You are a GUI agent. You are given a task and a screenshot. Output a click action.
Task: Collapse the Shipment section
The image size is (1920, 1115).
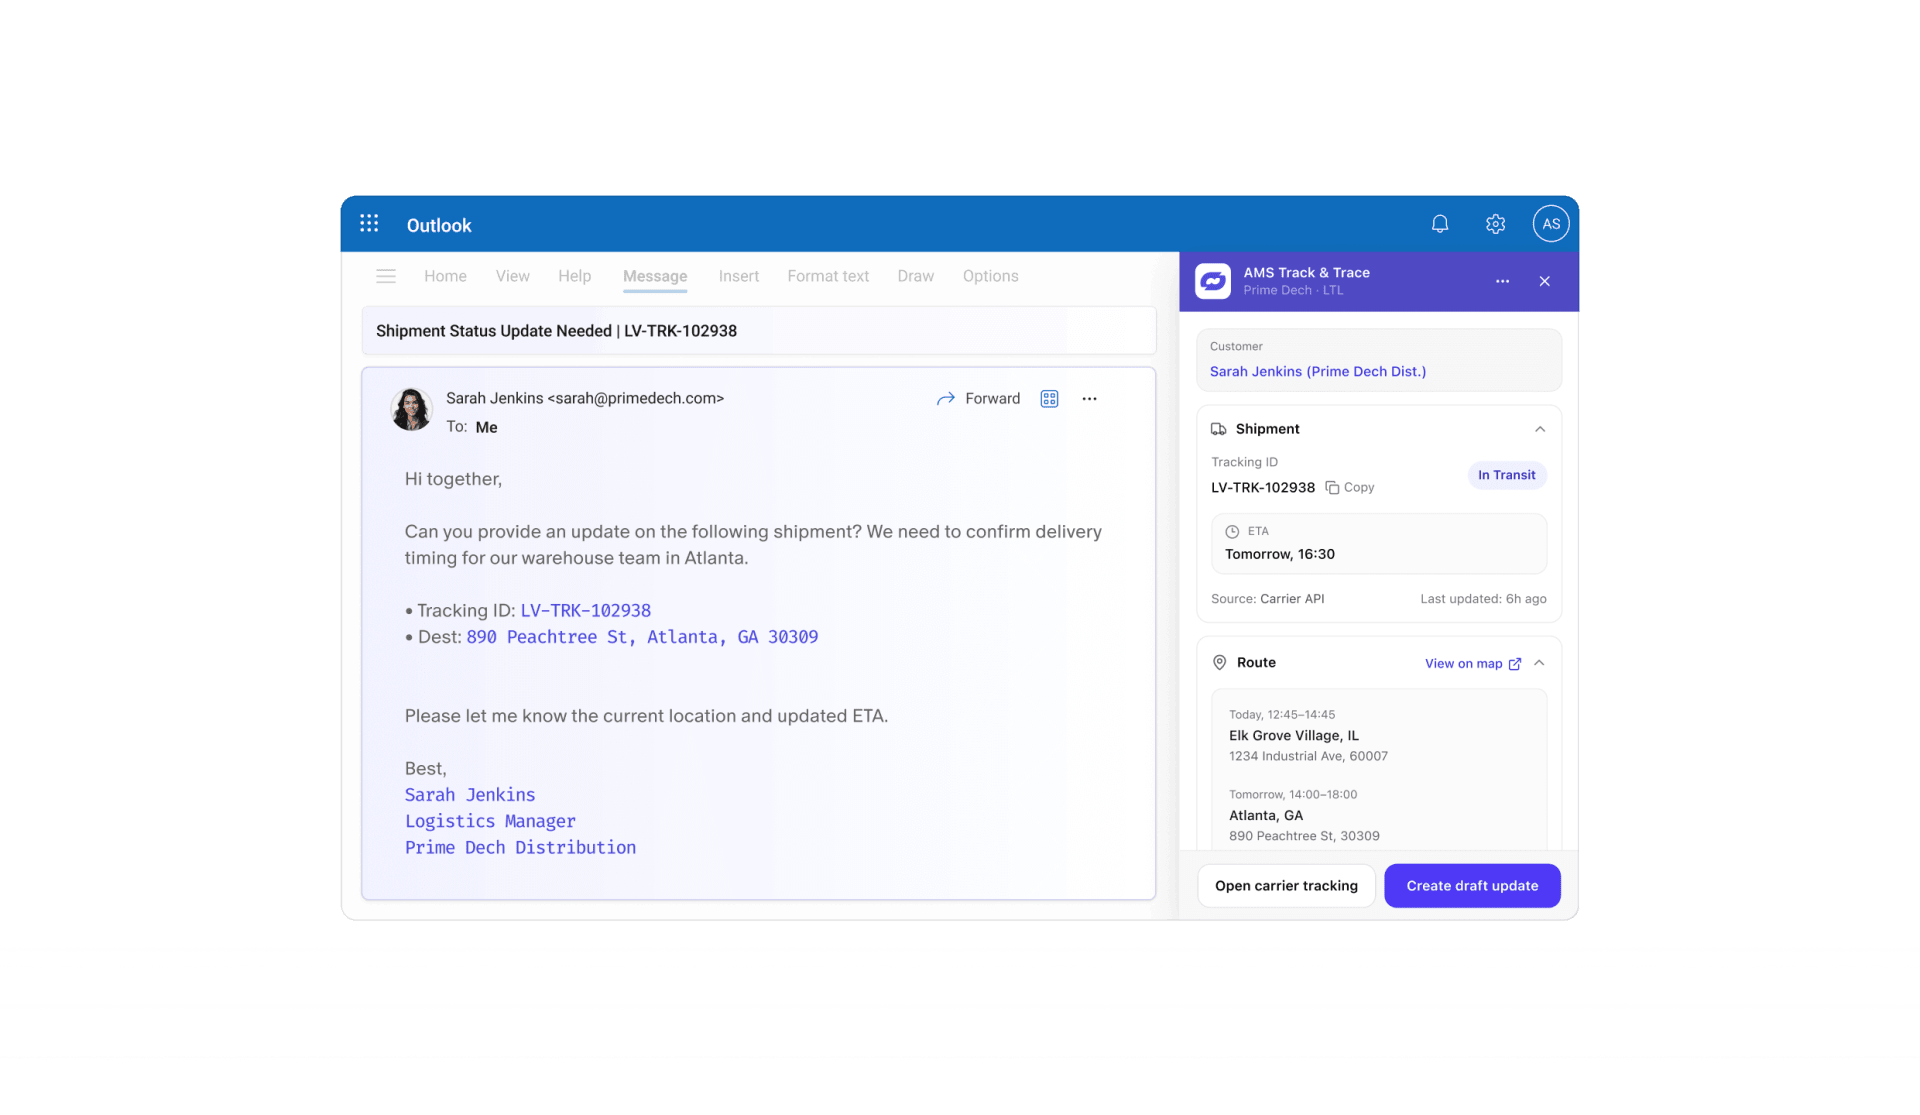[1540, 429]
